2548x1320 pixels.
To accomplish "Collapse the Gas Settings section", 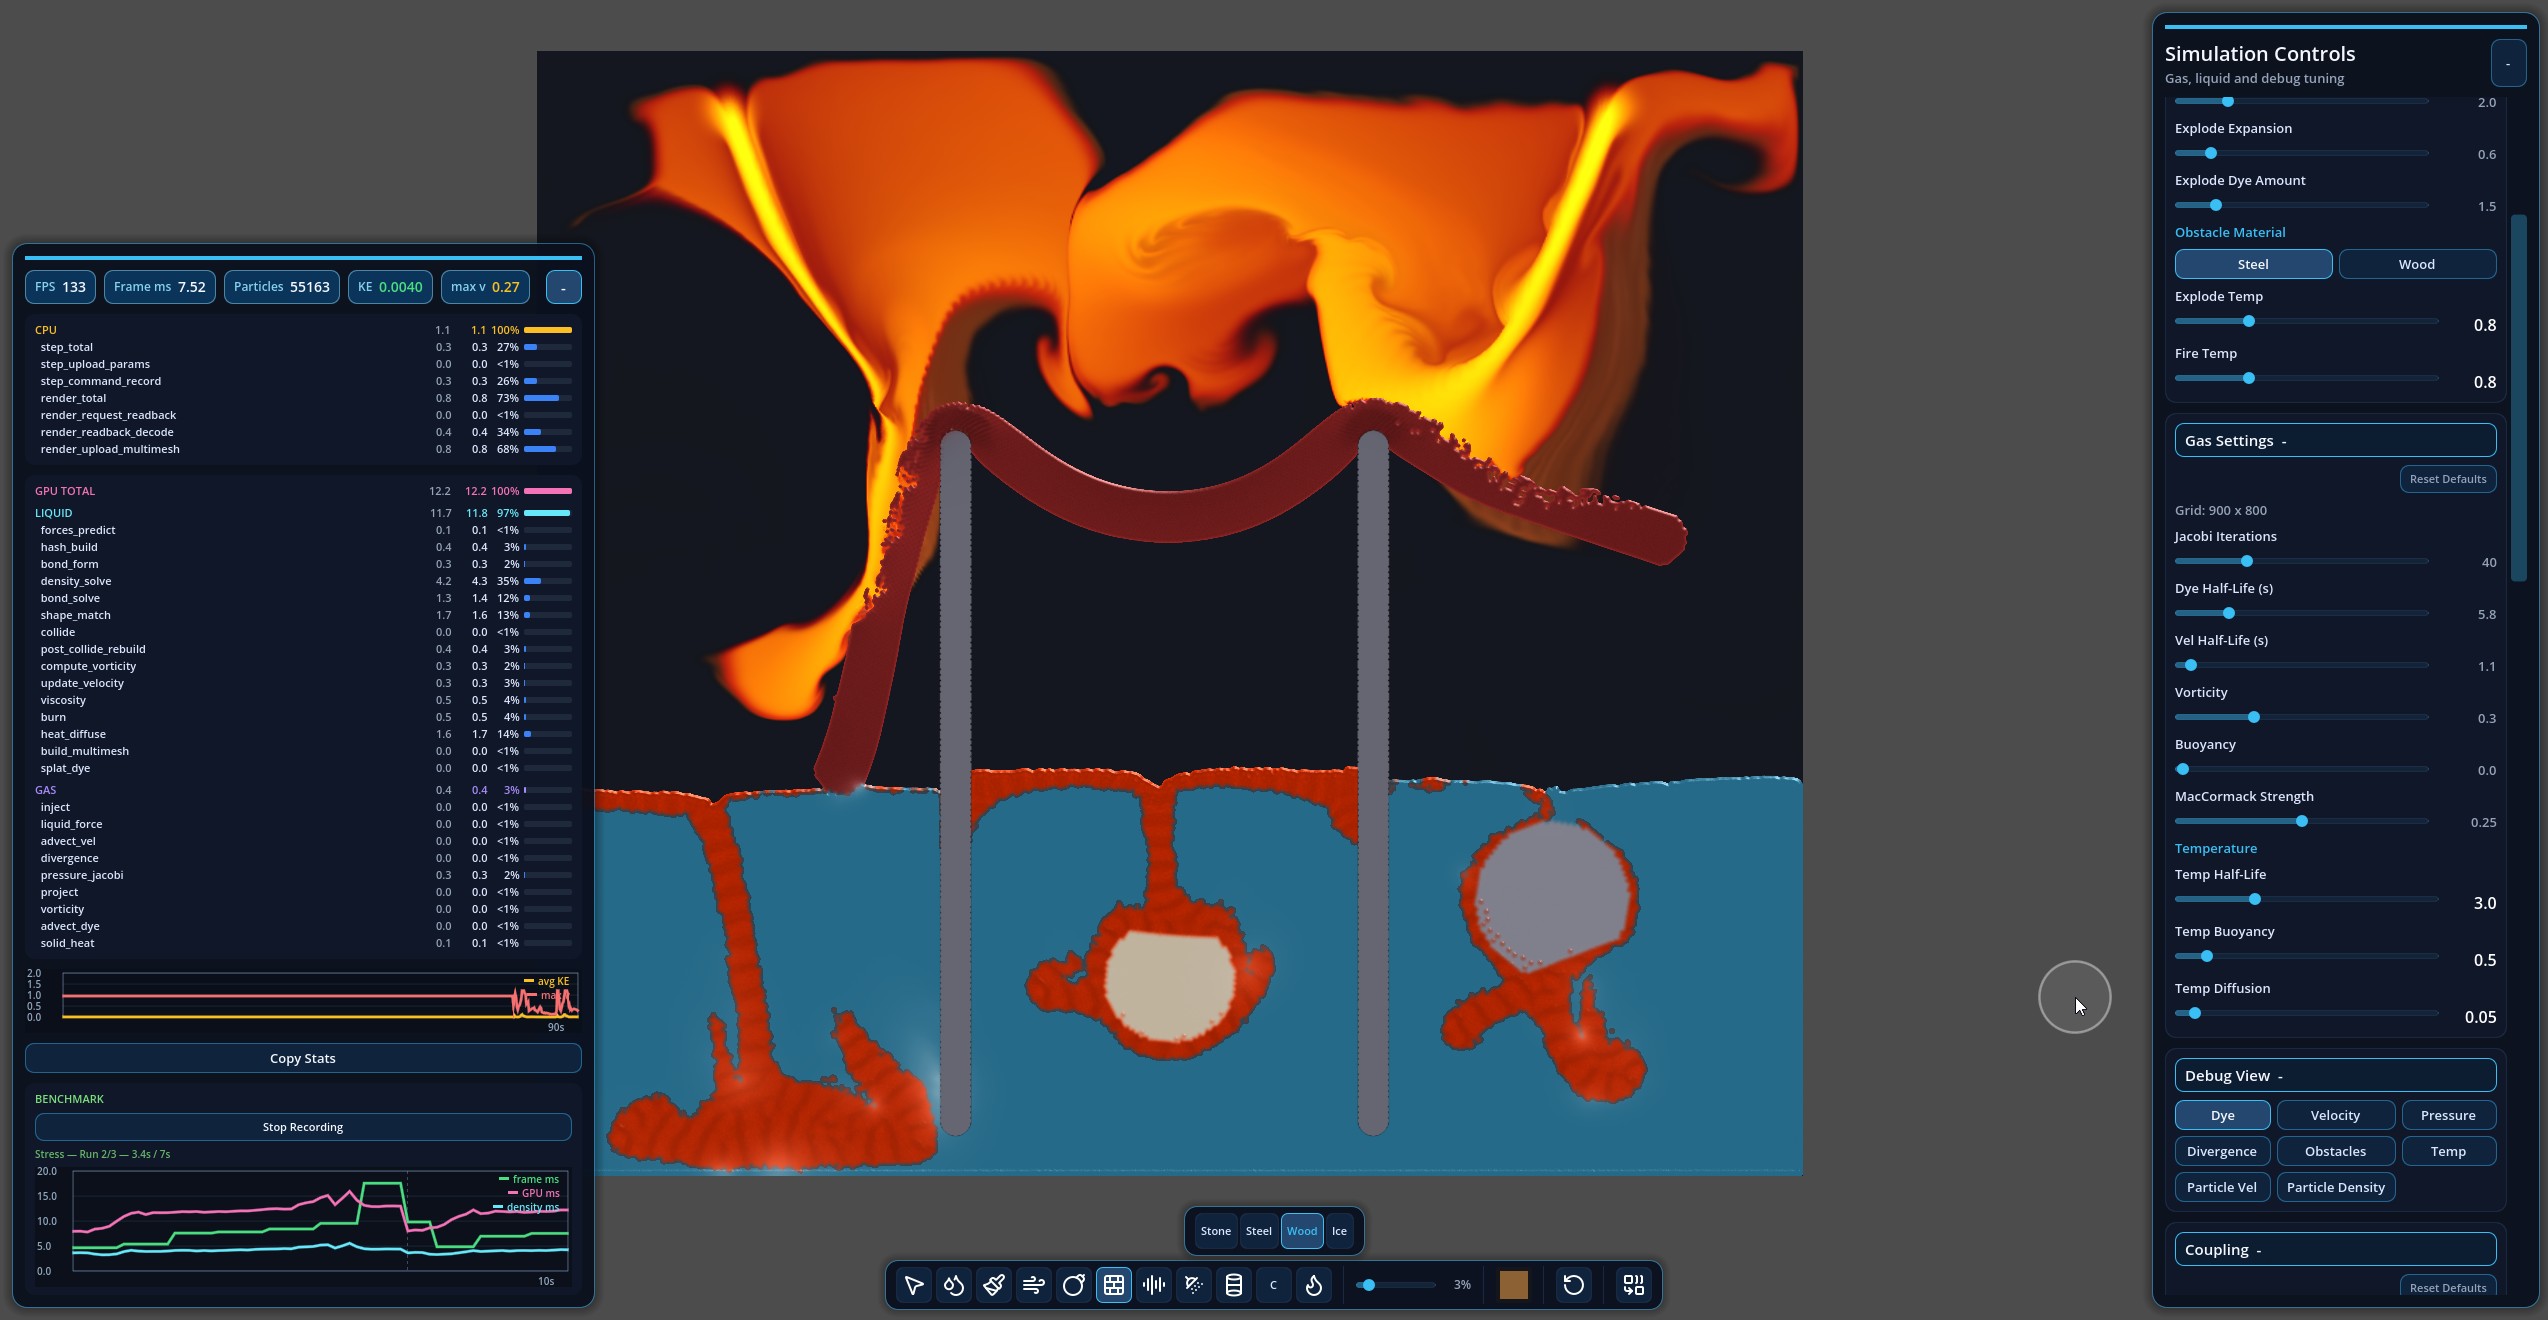I will click(2334, 441).
